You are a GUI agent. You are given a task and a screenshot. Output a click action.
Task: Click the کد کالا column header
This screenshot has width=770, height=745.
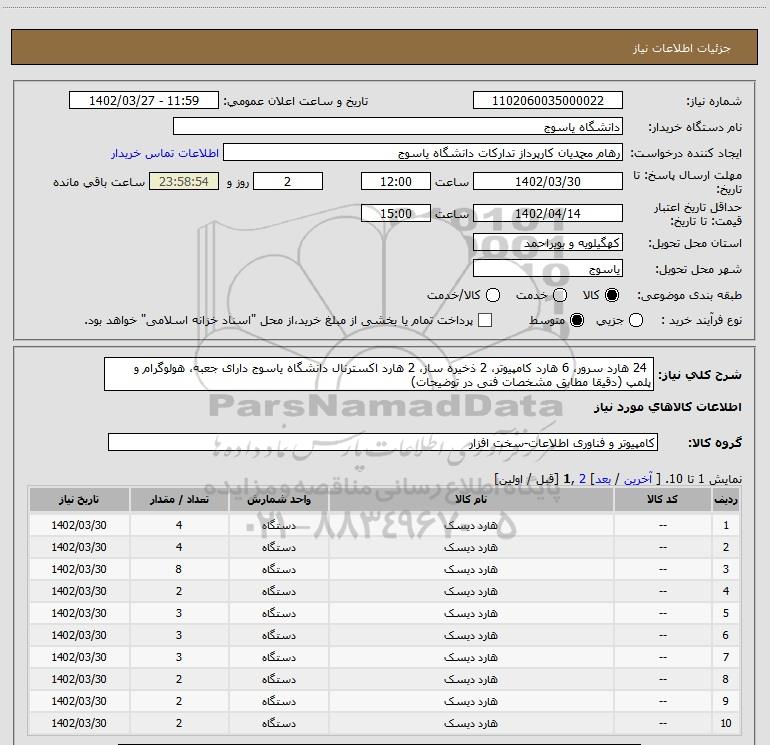[662, 499]
